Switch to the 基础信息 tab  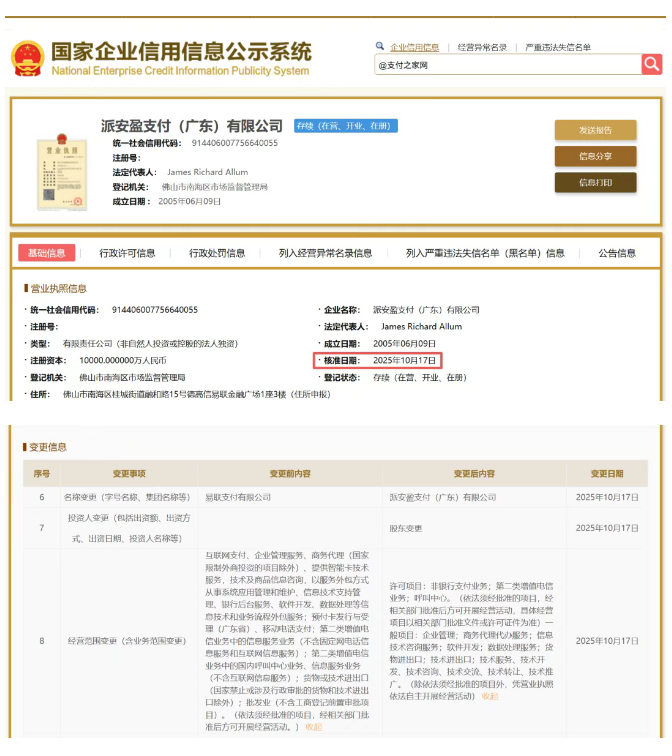click(47, 253)
